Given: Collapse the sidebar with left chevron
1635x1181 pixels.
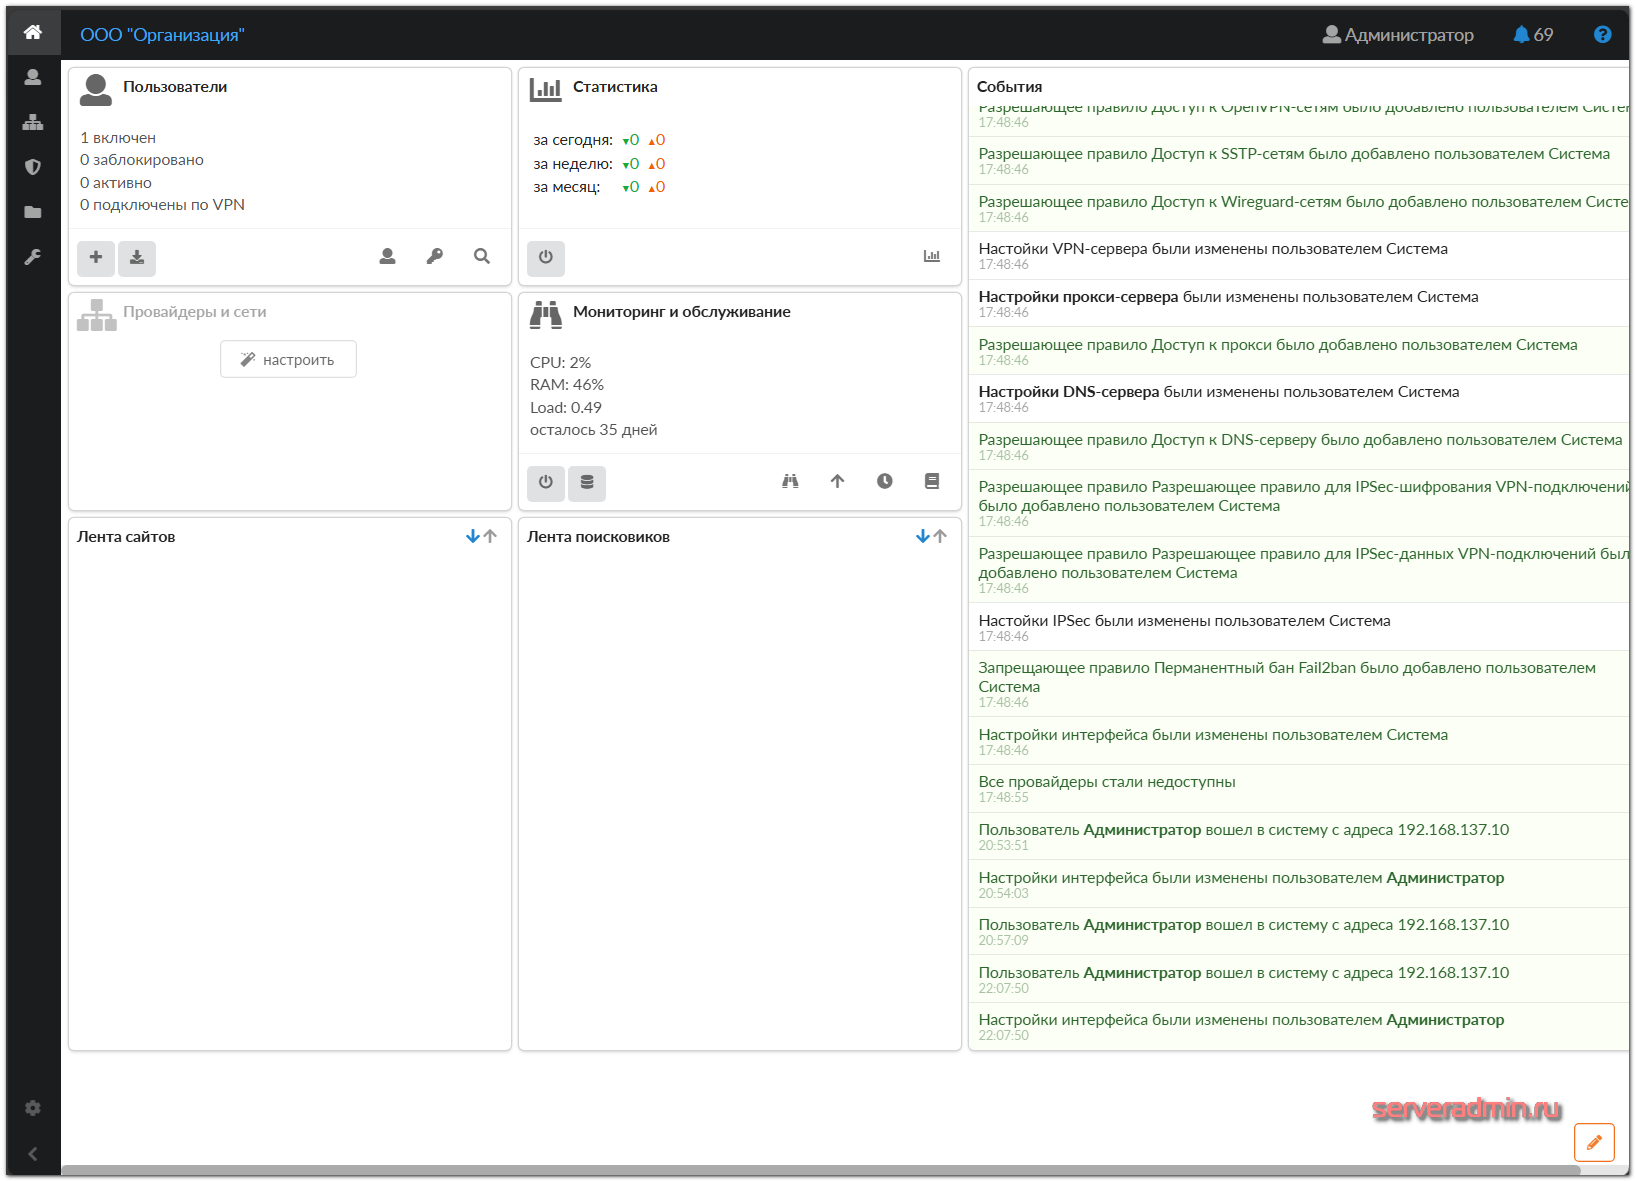Looking at the screenshot, I should [33, 1154].
